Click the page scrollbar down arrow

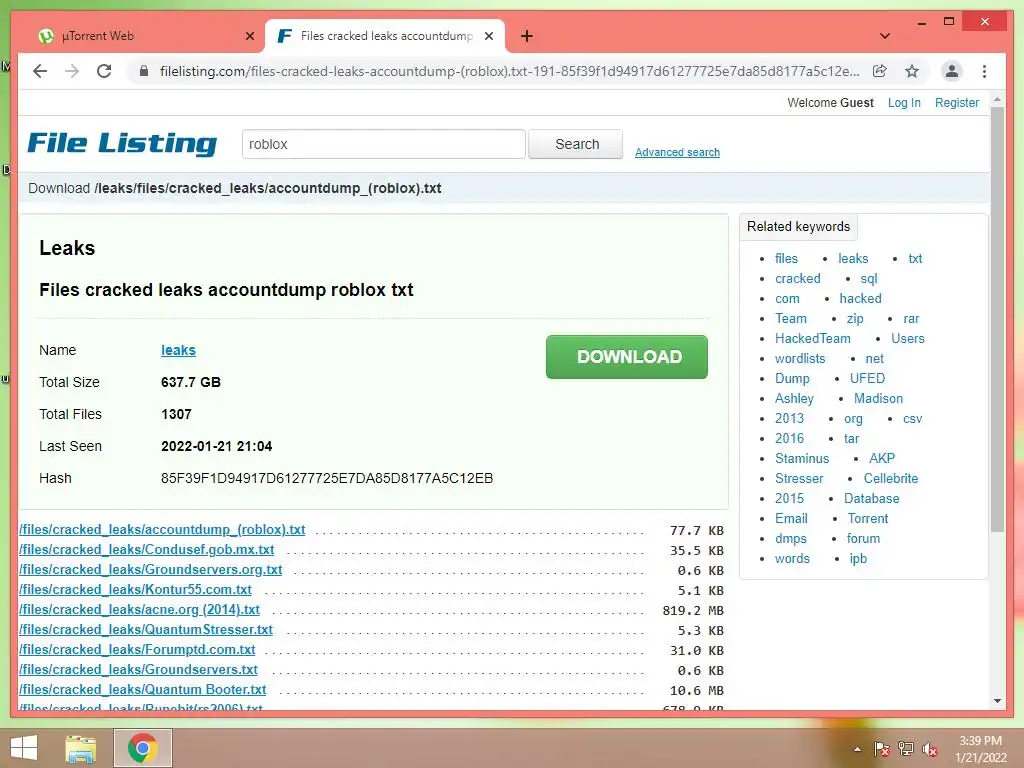pyautogui.click(x=997, y=701)
